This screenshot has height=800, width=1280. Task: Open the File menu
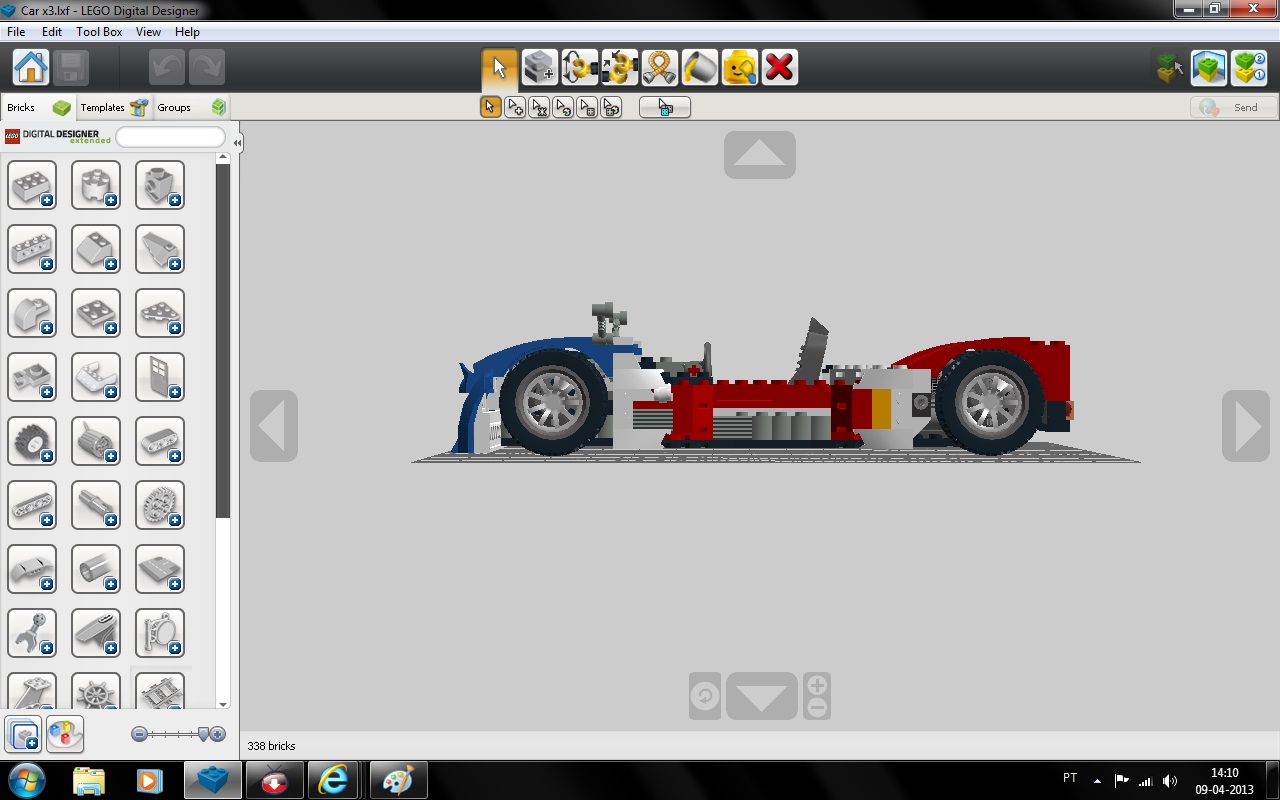pyautogui.click(x=16, y=32)
